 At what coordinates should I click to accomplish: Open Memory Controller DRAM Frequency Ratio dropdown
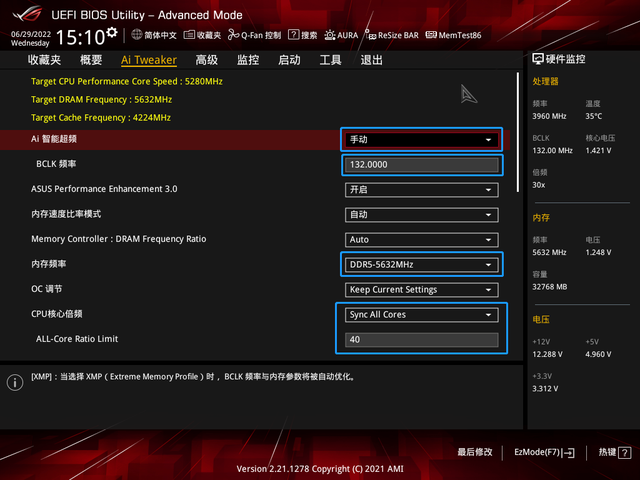tap(422, 240)
